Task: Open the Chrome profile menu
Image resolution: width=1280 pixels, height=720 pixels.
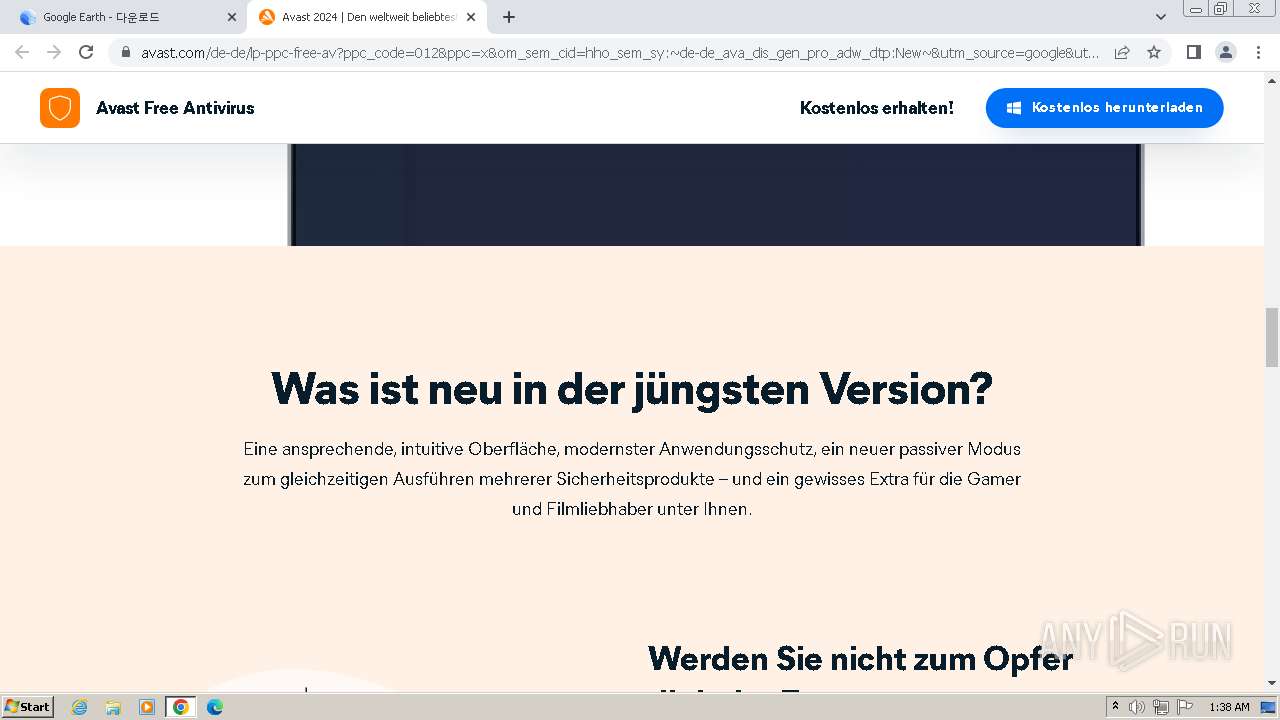Action: pyautogui.click(x=1225, y=52)
